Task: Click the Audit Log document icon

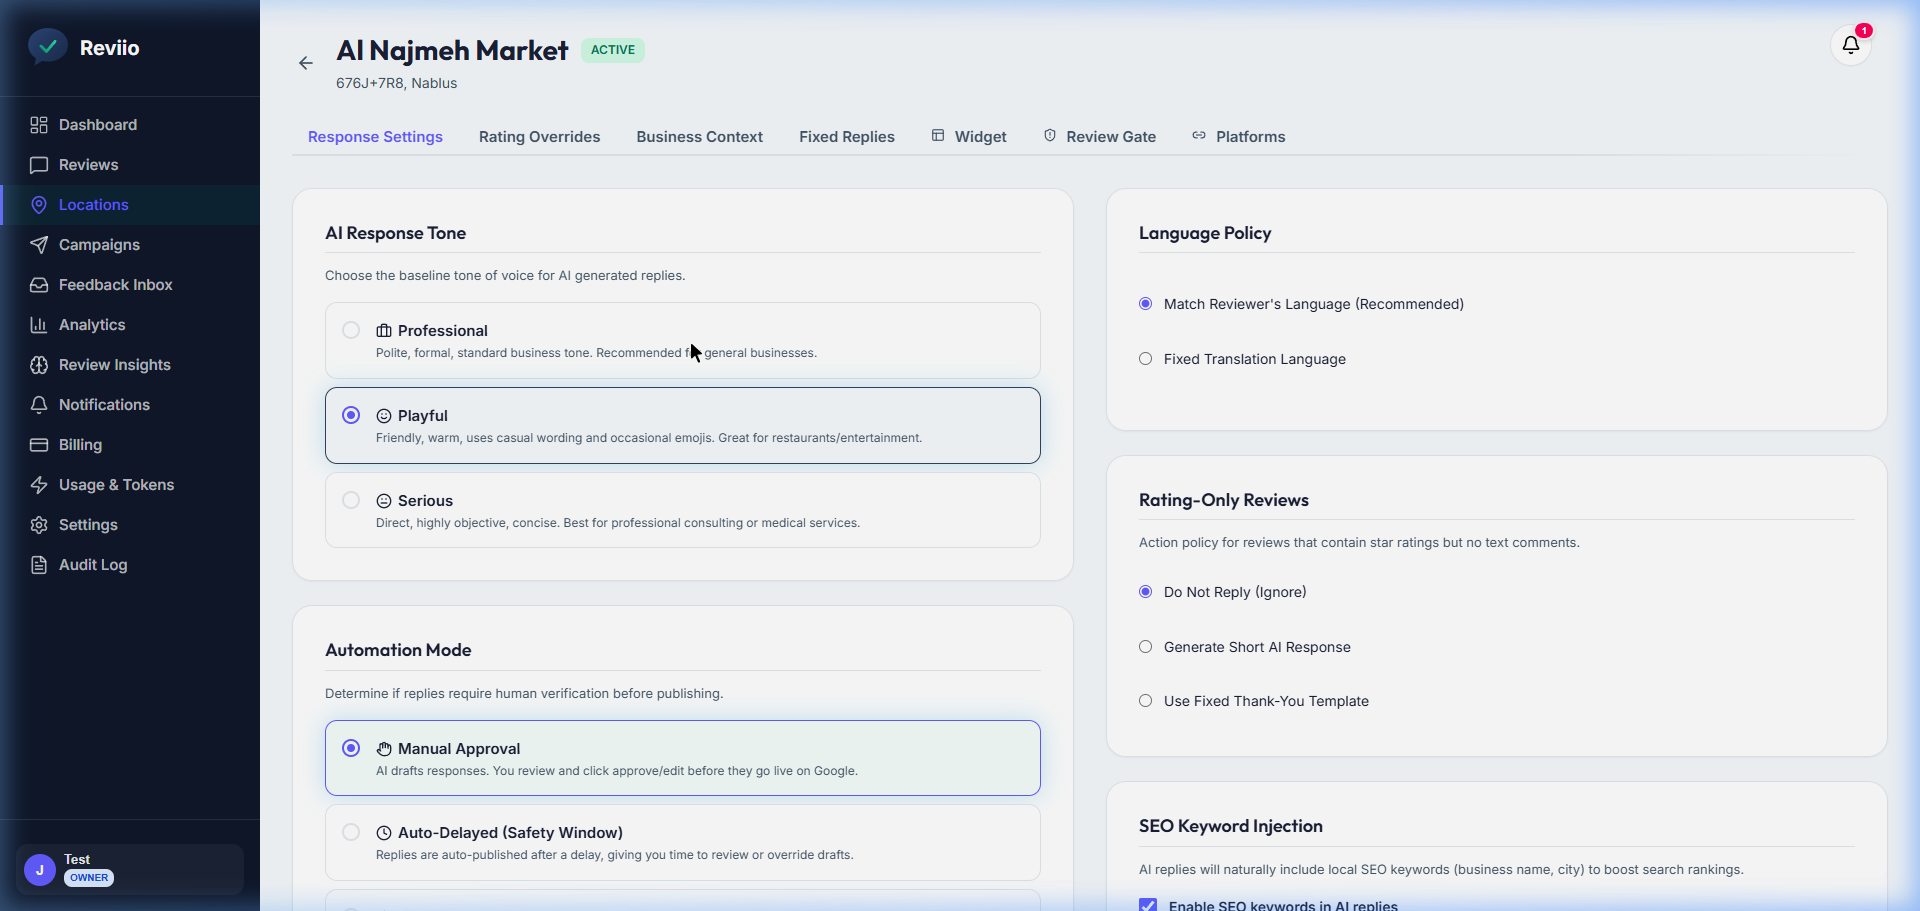Action: [x=39, y=565]
